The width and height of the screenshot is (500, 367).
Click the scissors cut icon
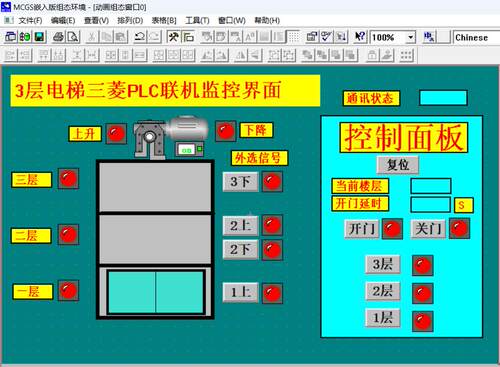[x=92, y=37]
